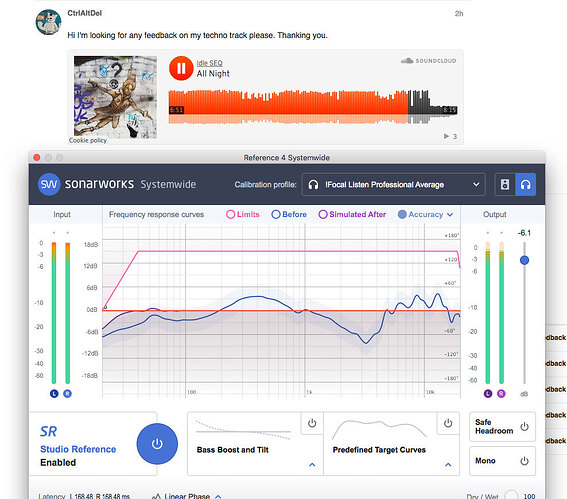
Task: Toggle Bass Boost and Tilt power
Action: click(x=312, y=423)
